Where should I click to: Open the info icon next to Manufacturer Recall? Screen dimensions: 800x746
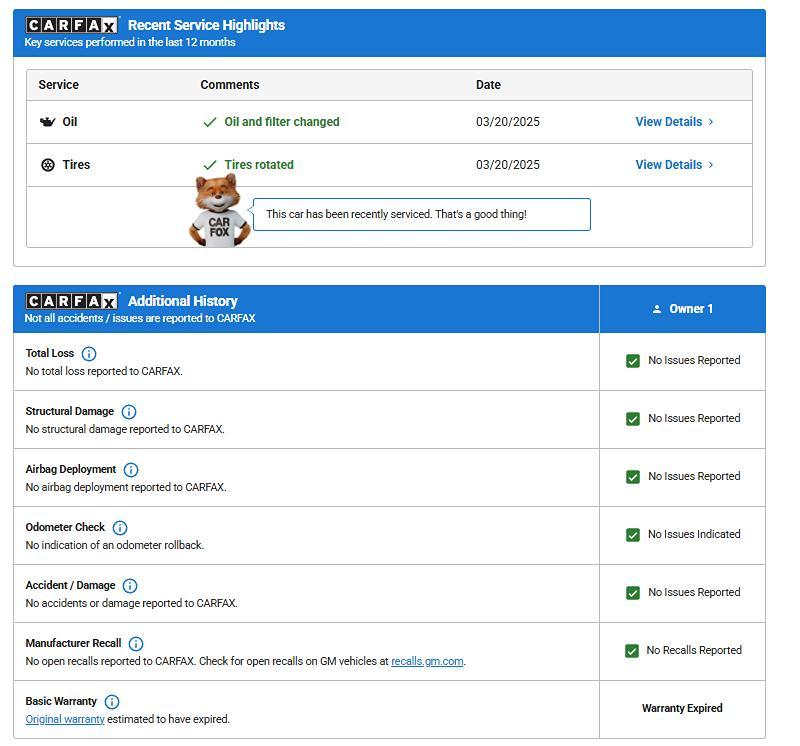pos(136,644)
